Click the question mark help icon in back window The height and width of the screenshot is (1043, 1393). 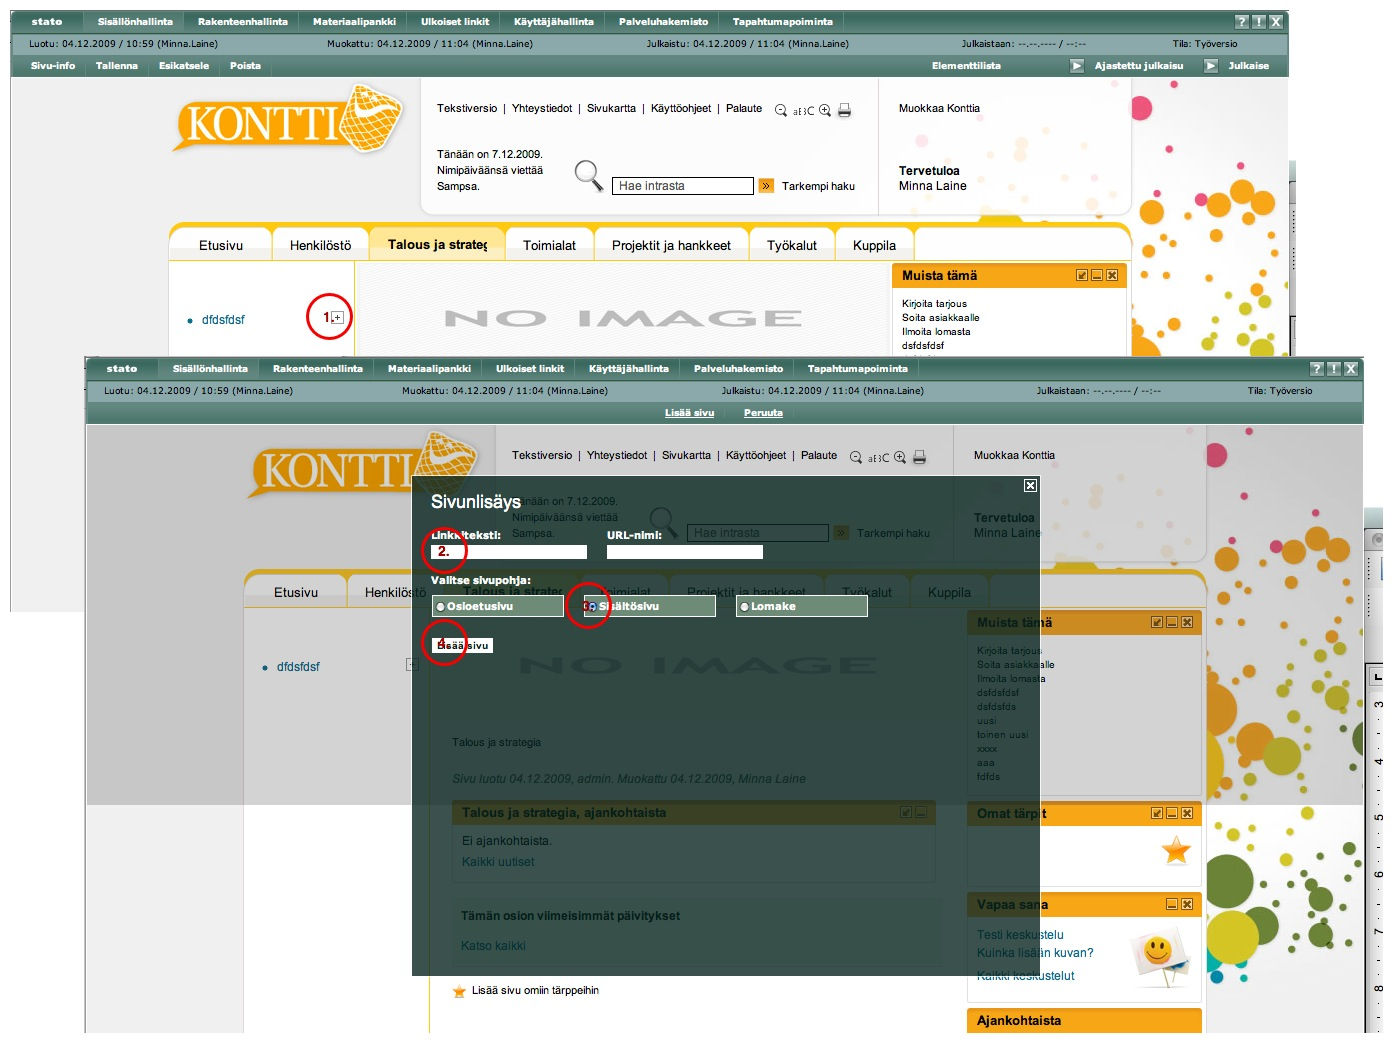(x=1242, y=21)
